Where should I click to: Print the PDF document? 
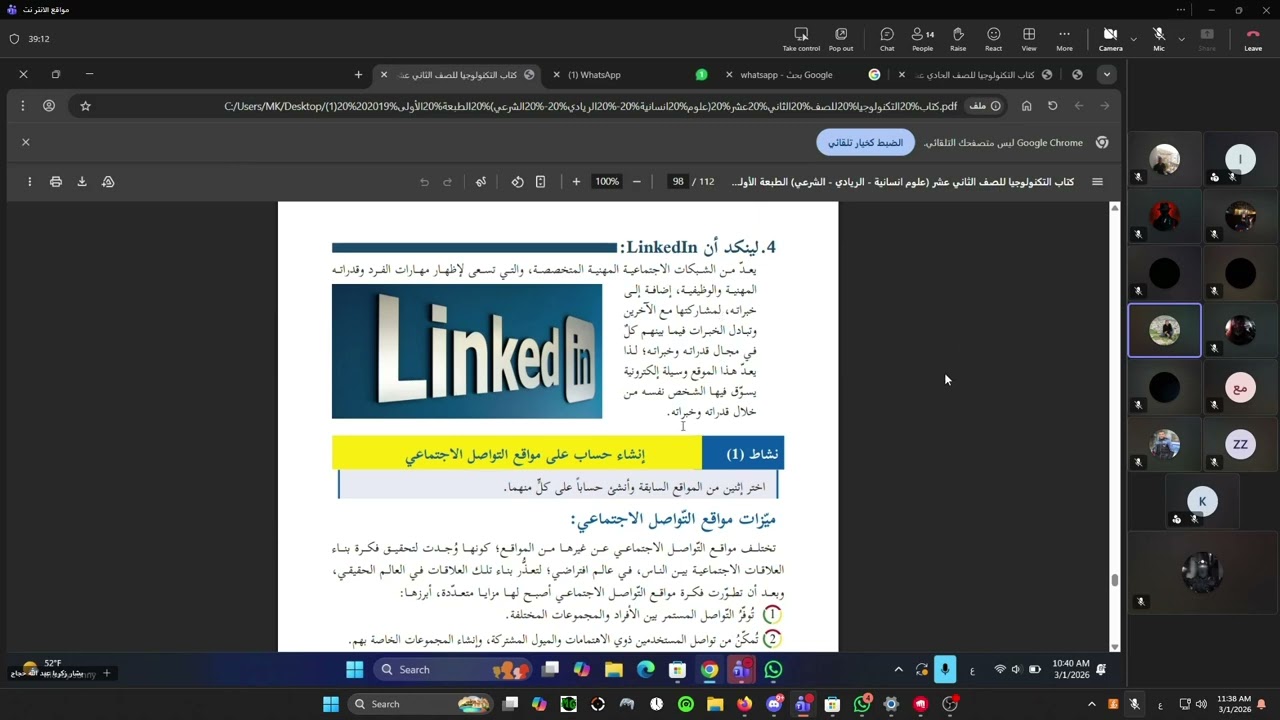[x=56, y=182]
